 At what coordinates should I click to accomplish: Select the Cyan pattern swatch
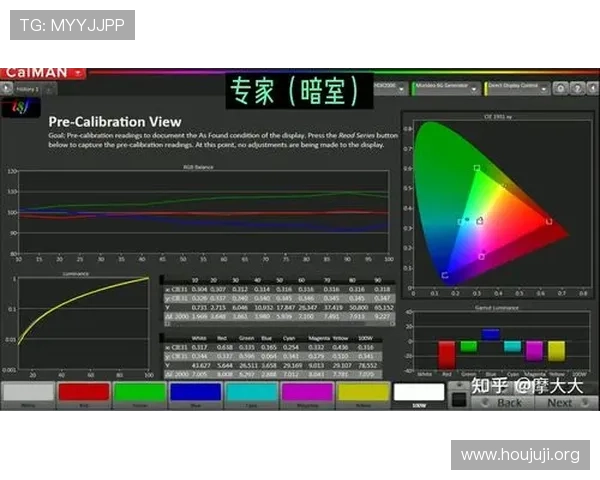[251, 393]
